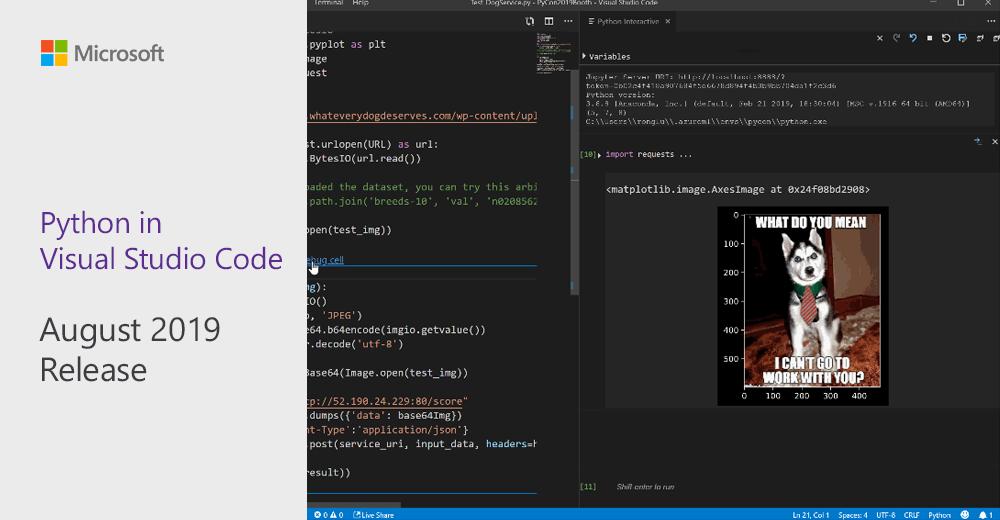This screenshot has height=520, width=1000.
Task: Click the post(service_uri, input_data line
Action: (x=423, y=444)
